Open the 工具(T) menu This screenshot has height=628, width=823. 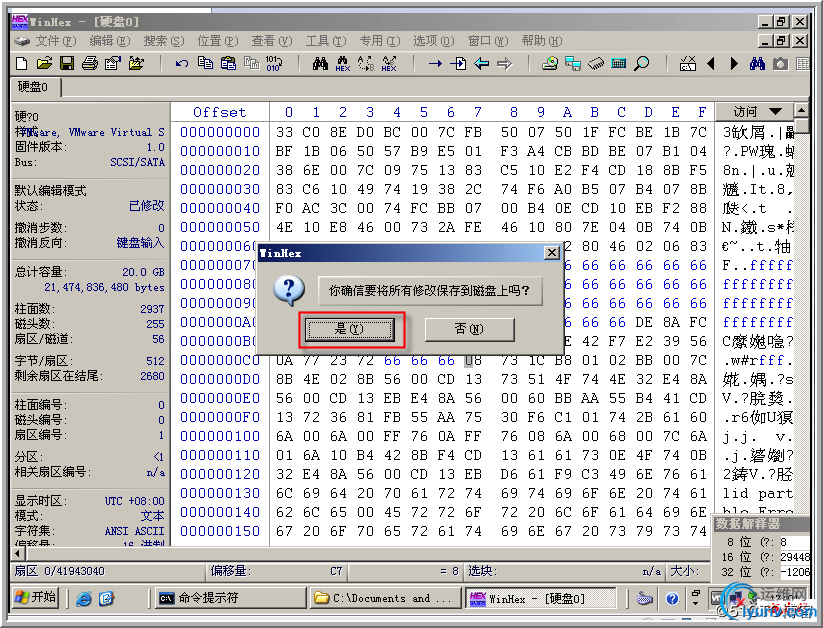326,41
